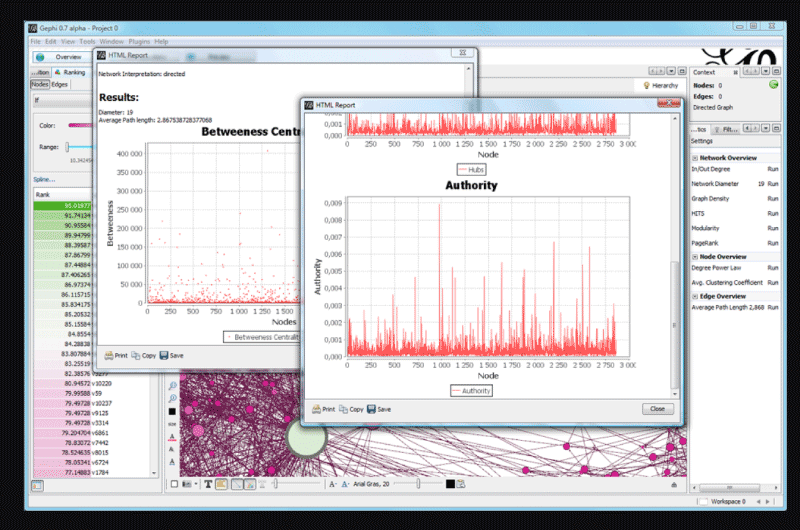Click the Hierarchy lightbulb icon
This screenshot has height=530, width=800.
[x=646, y=86]
